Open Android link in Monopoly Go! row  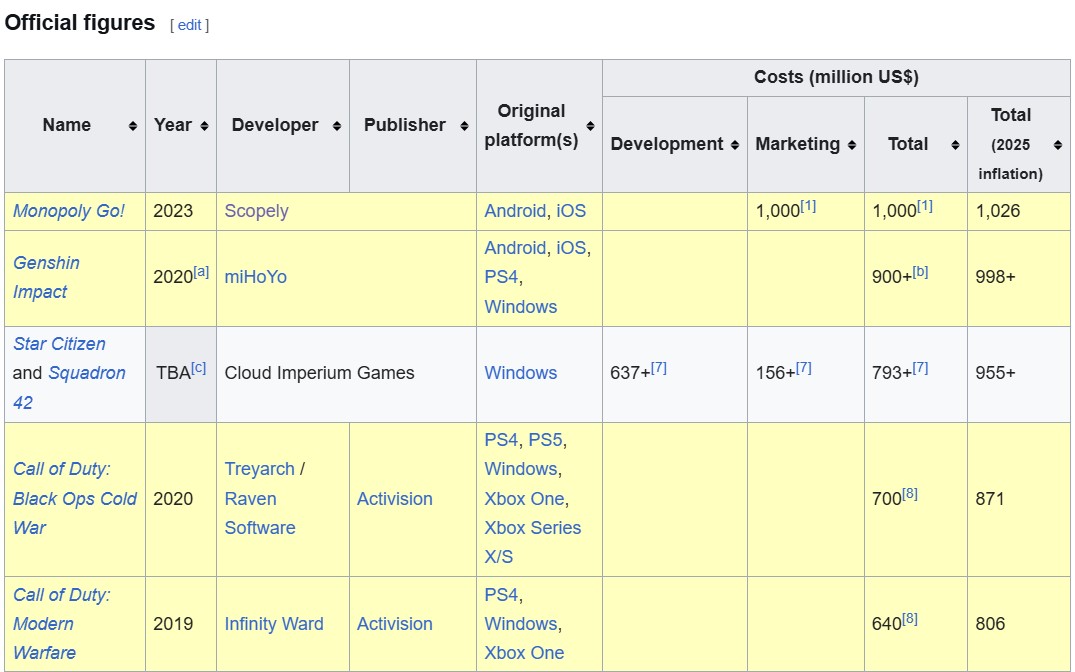(x=515, y=211)
